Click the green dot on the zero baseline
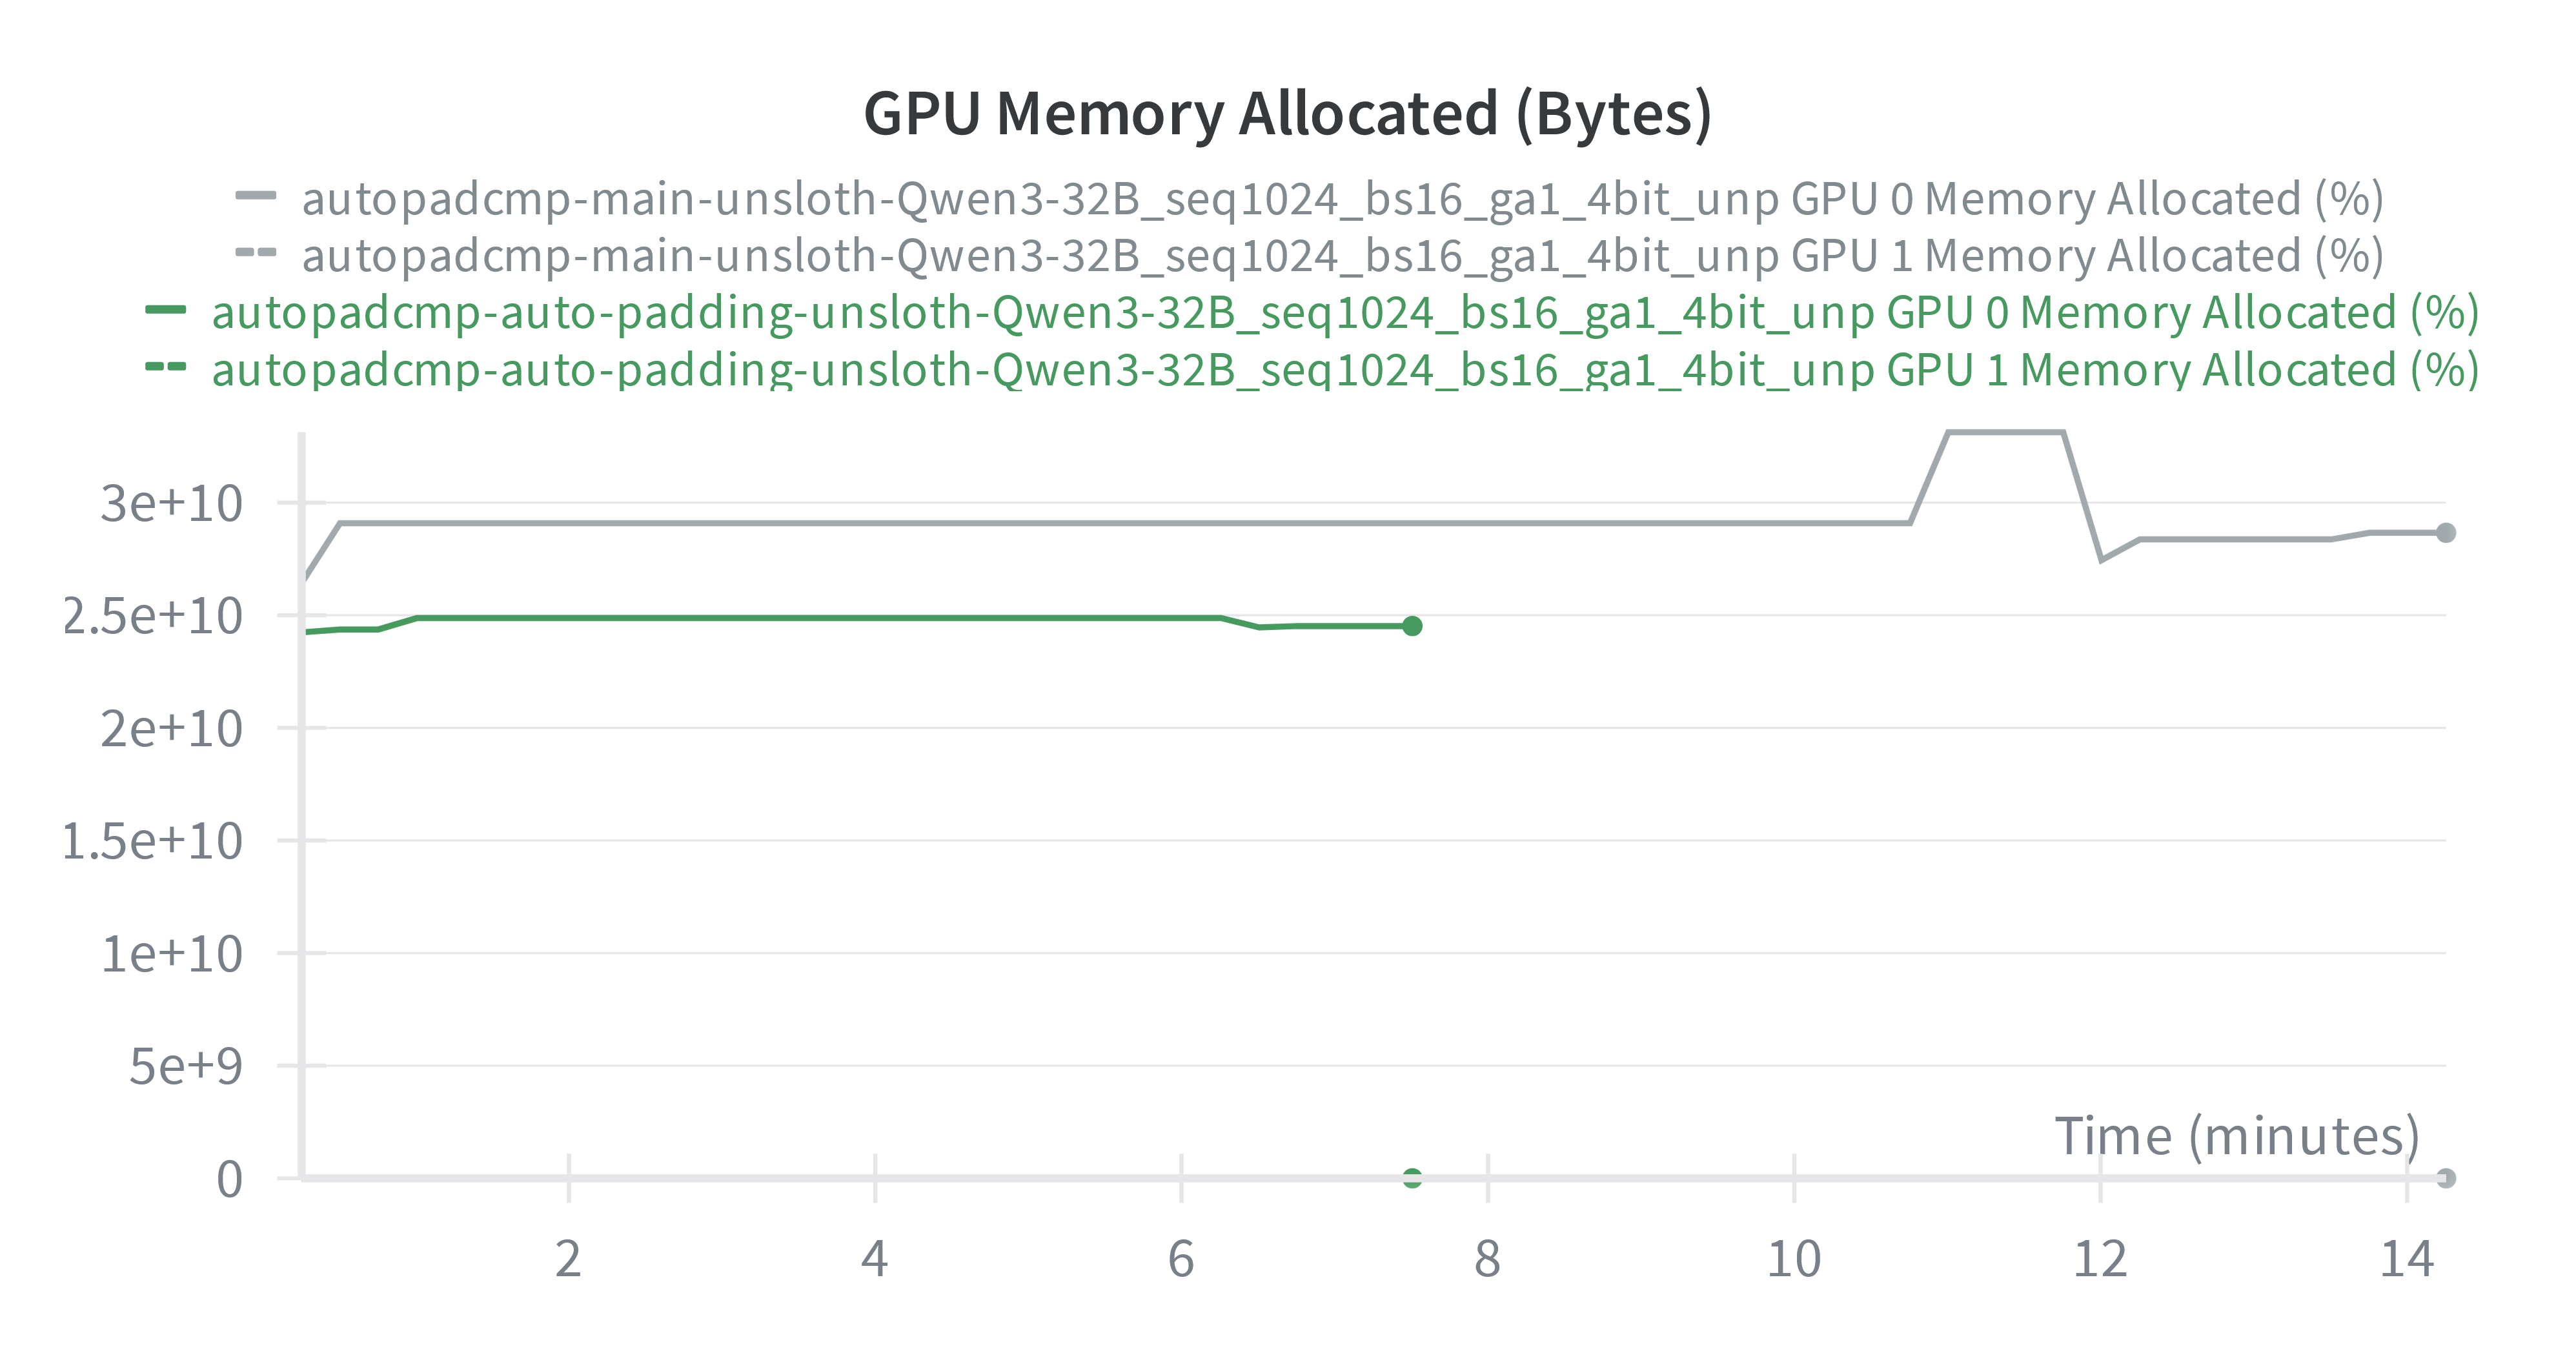This screenshot has height=1353, width=2576. [1412, 1178]
